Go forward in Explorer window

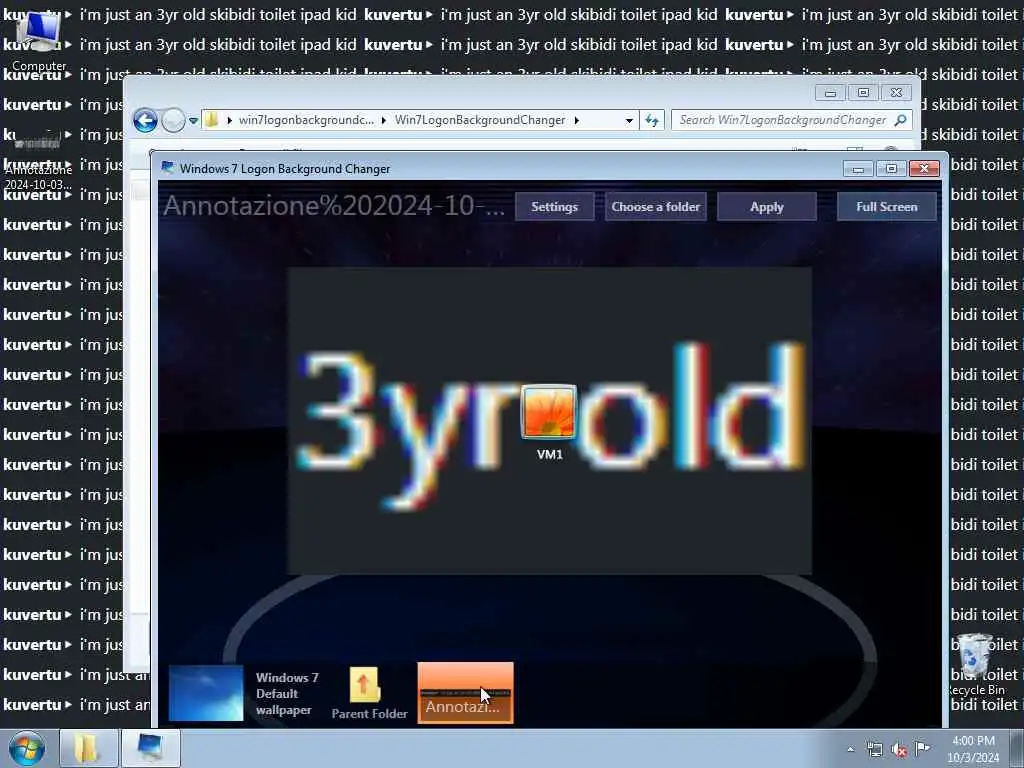point(173,120)
